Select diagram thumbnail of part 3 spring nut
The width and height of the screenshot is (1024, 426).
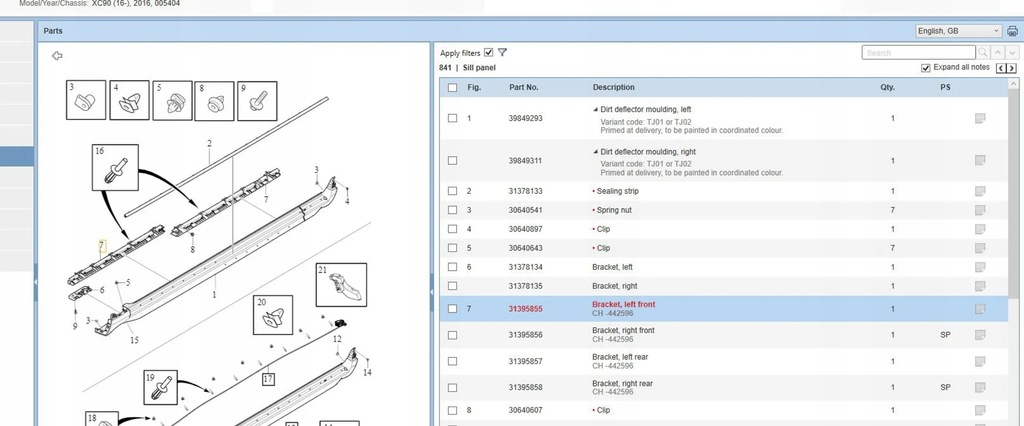86,100
